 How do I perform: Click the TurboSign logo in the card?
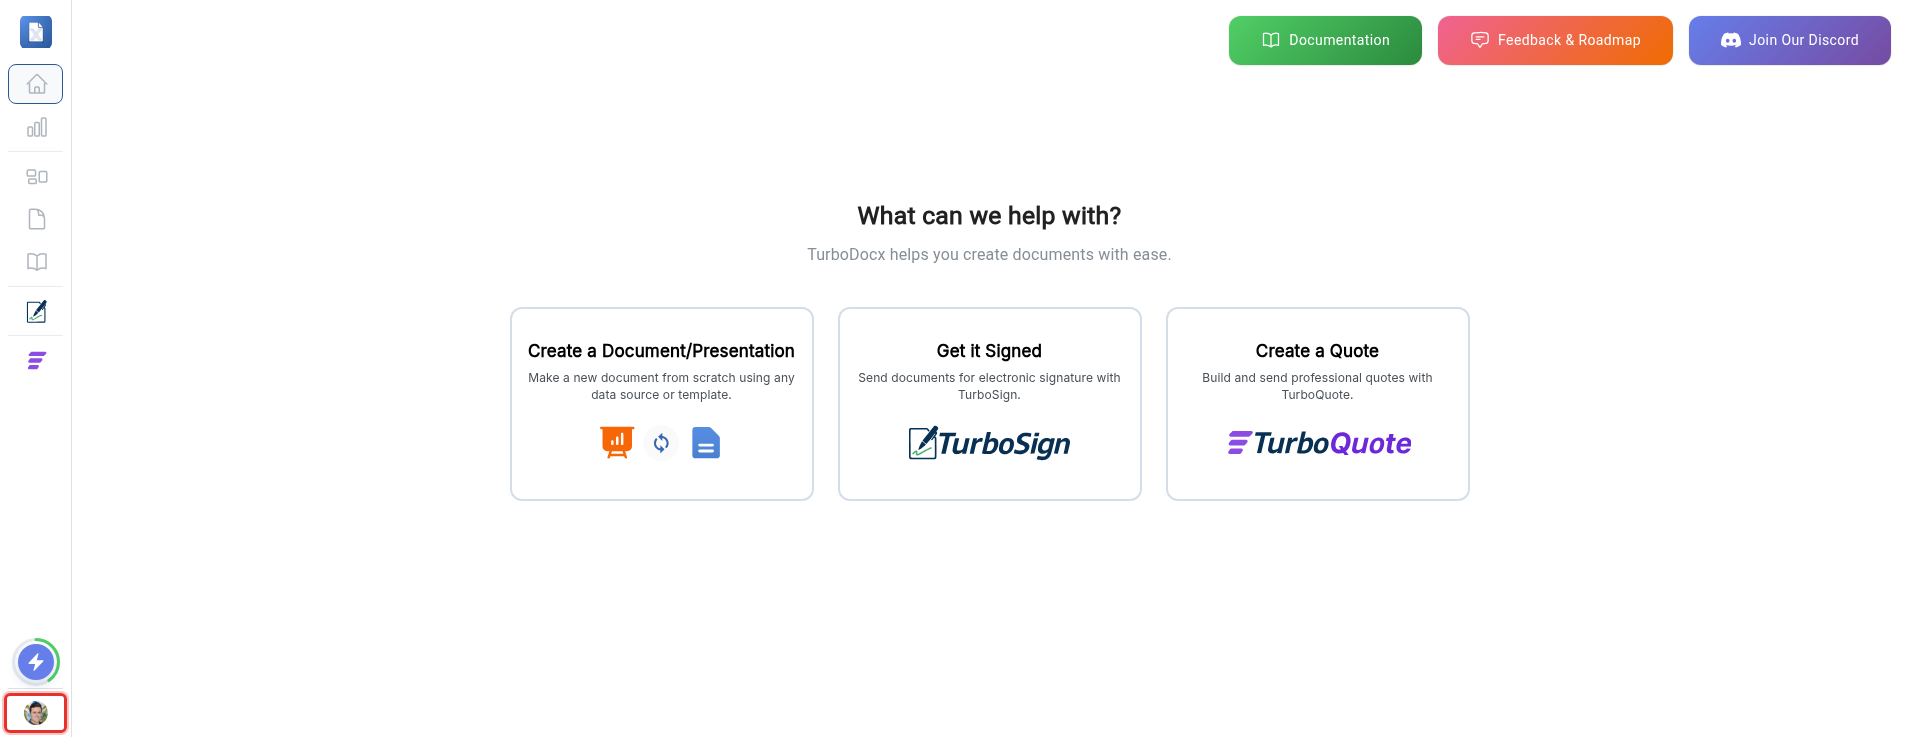click(x=989, y=443)
